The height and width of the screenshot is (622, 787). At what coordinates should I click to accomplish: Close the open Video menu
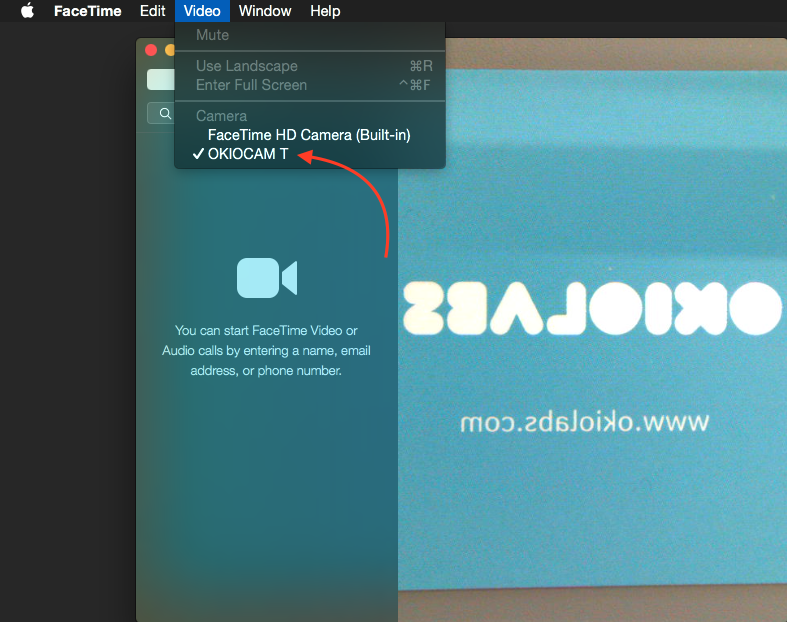[202, 11]
